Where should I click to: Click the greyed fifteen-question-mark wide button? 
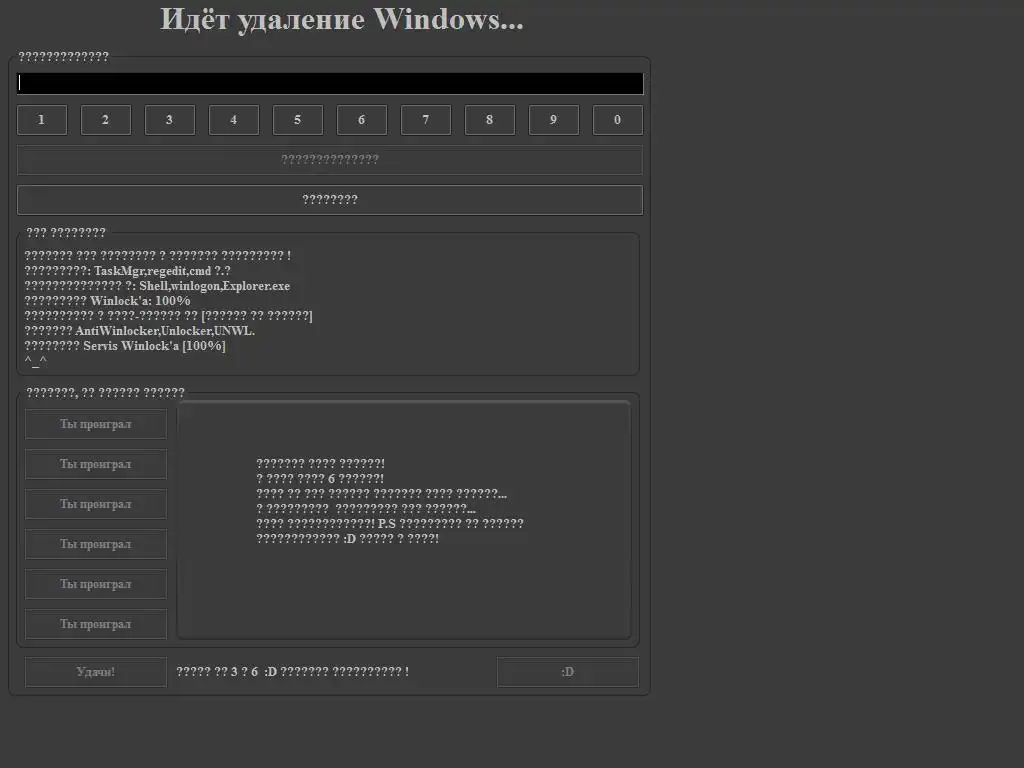click(330, 160)
